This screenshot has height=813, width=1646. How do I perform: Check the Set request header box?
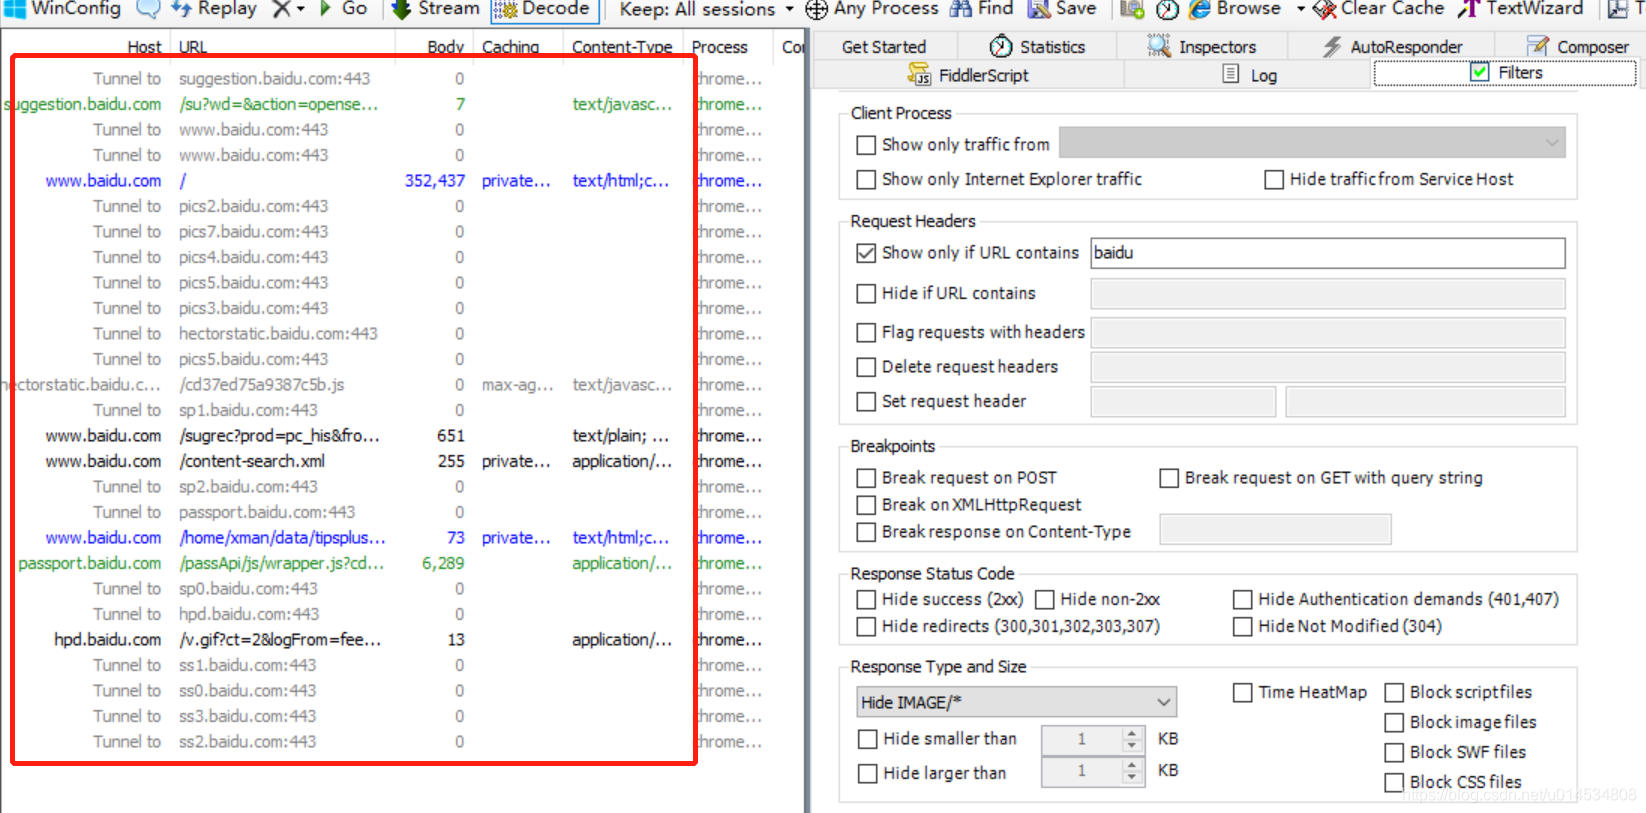pyautogui.click(x=866, y=402)
